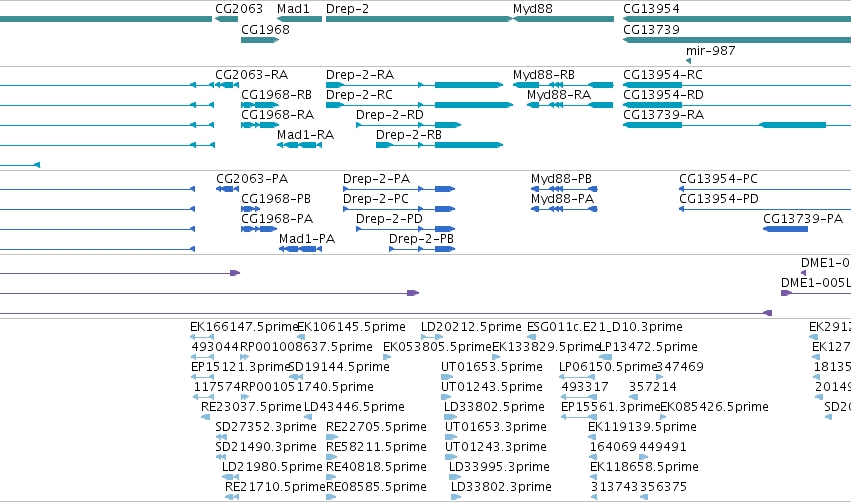The height and width of the screenshot is (502, 851).
Task: Click the CG13954 gene bar
Action: point(736,19)
